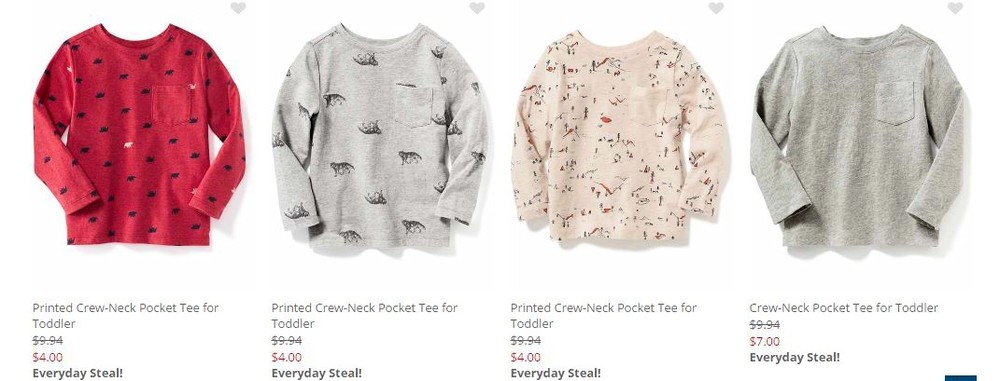
Task: Click $4.00 price under the red tee
Action: (x=48, y=357)
